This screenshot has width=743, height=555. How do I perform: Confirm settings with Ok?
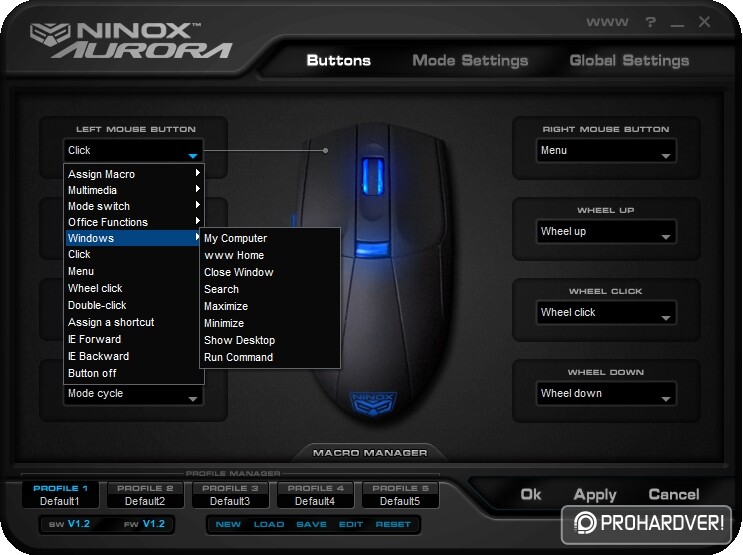(531, 495)
